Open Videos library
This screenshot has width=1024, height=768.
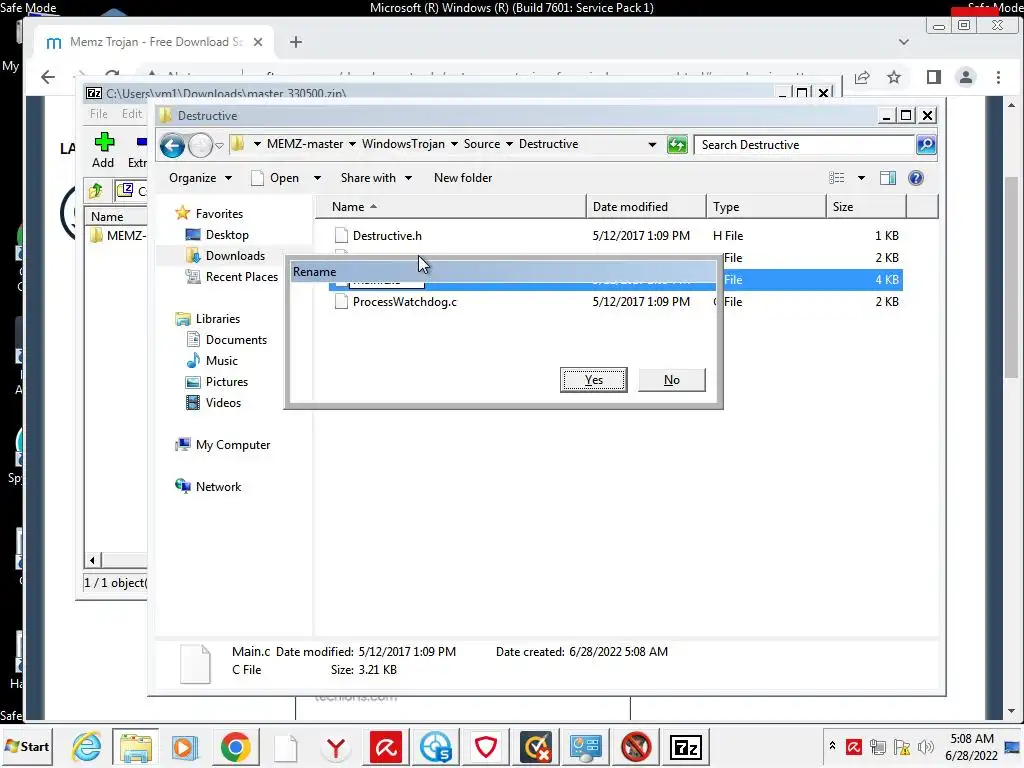223,403
